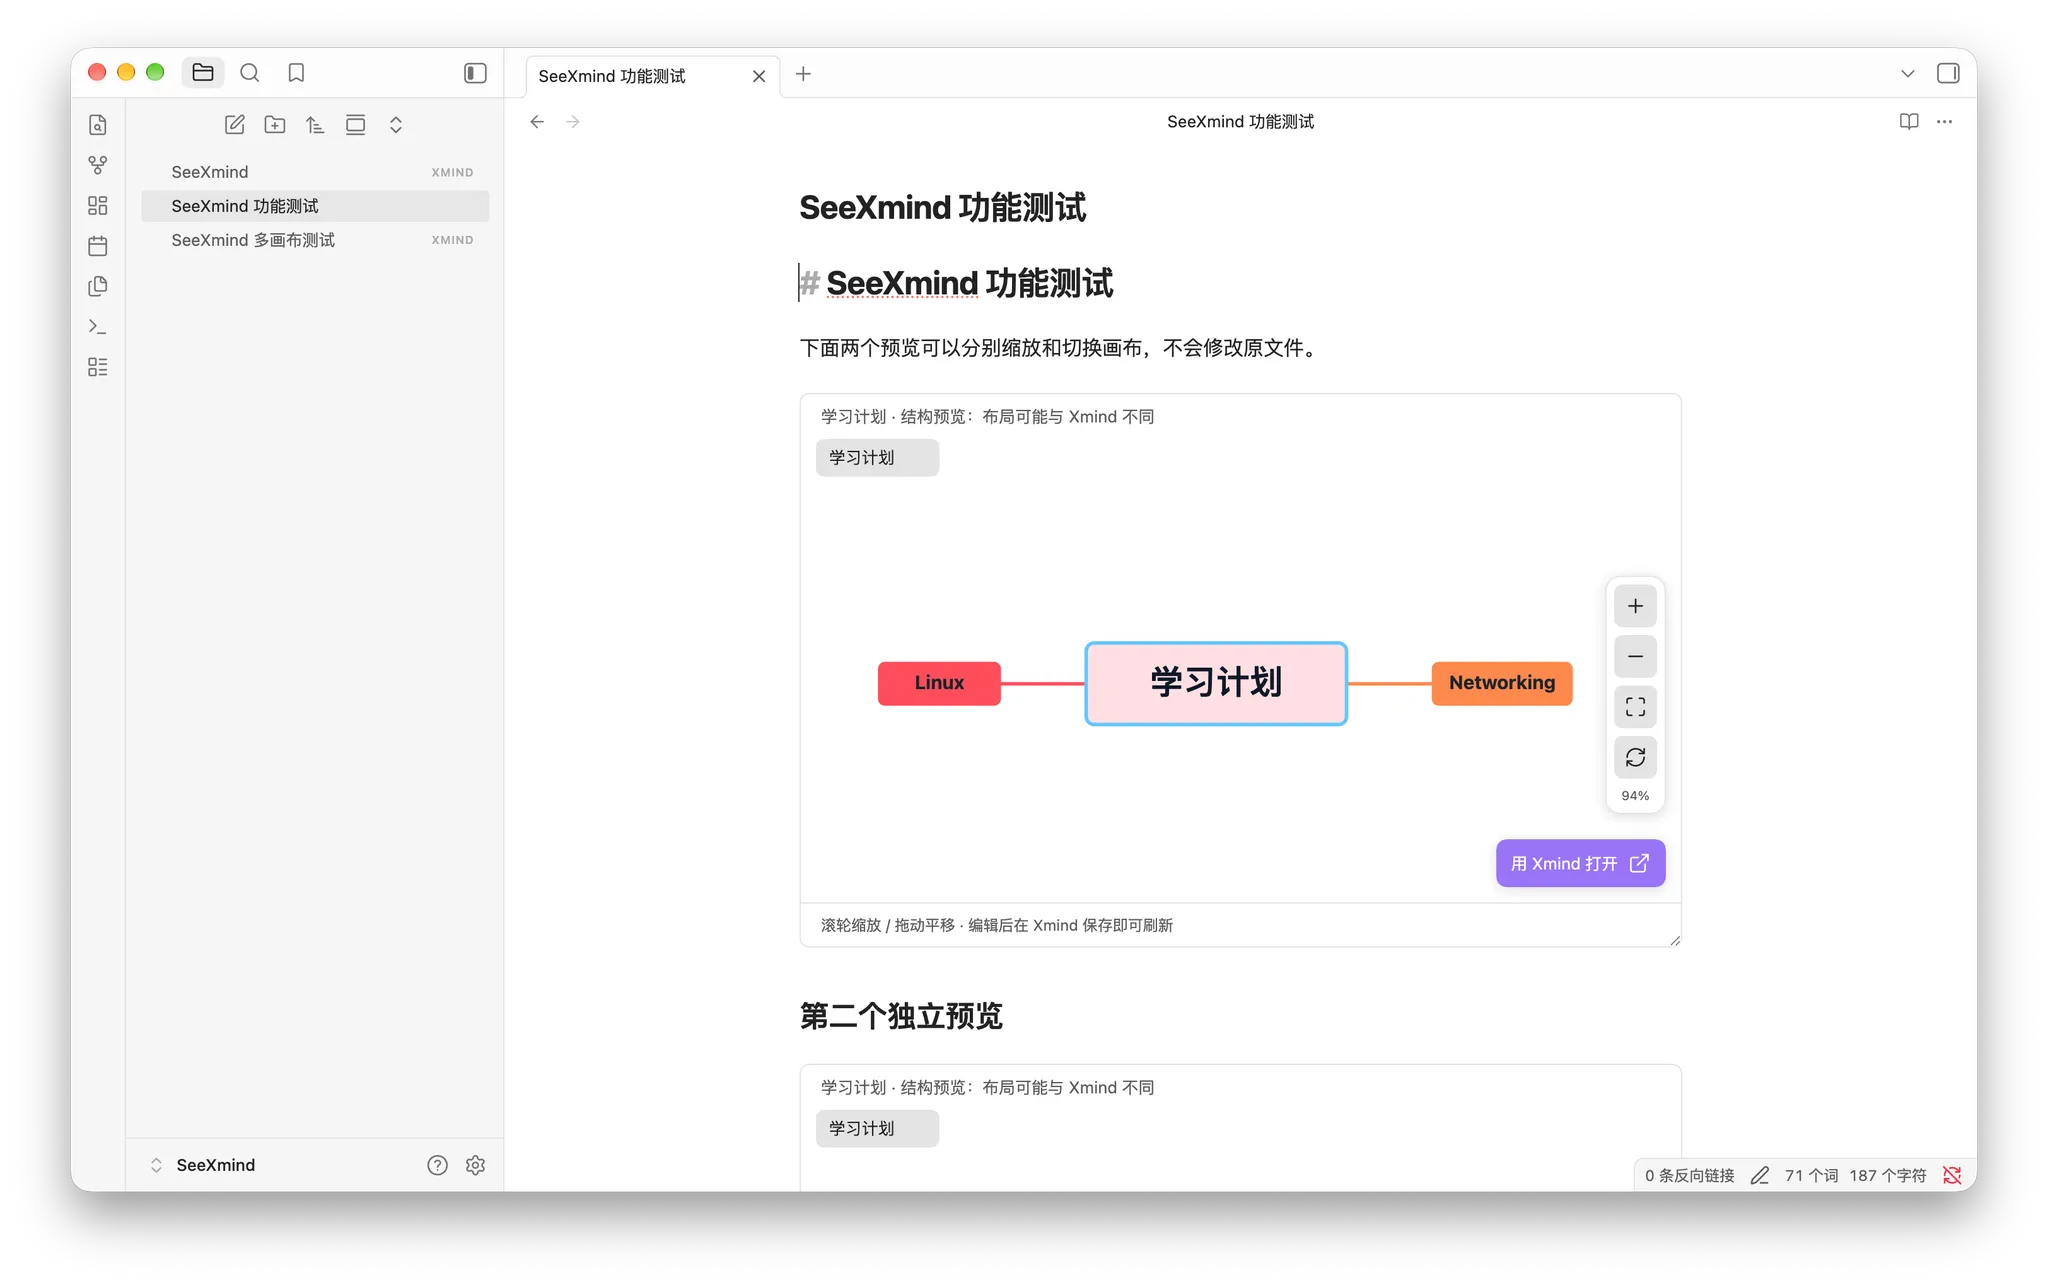Select SeeXmind 功能测试 note in explorer

315,206
